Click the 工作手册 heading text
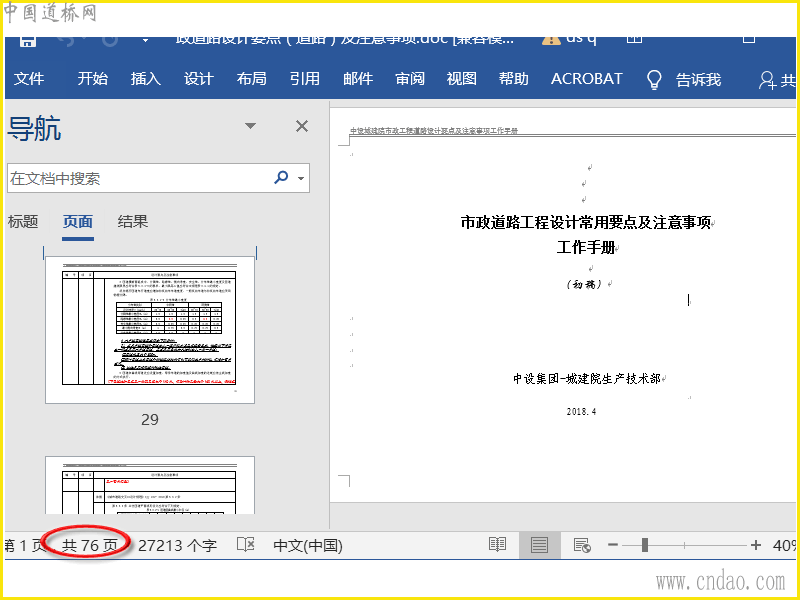Viewport: 800px width, 600px height. point(586,247)
